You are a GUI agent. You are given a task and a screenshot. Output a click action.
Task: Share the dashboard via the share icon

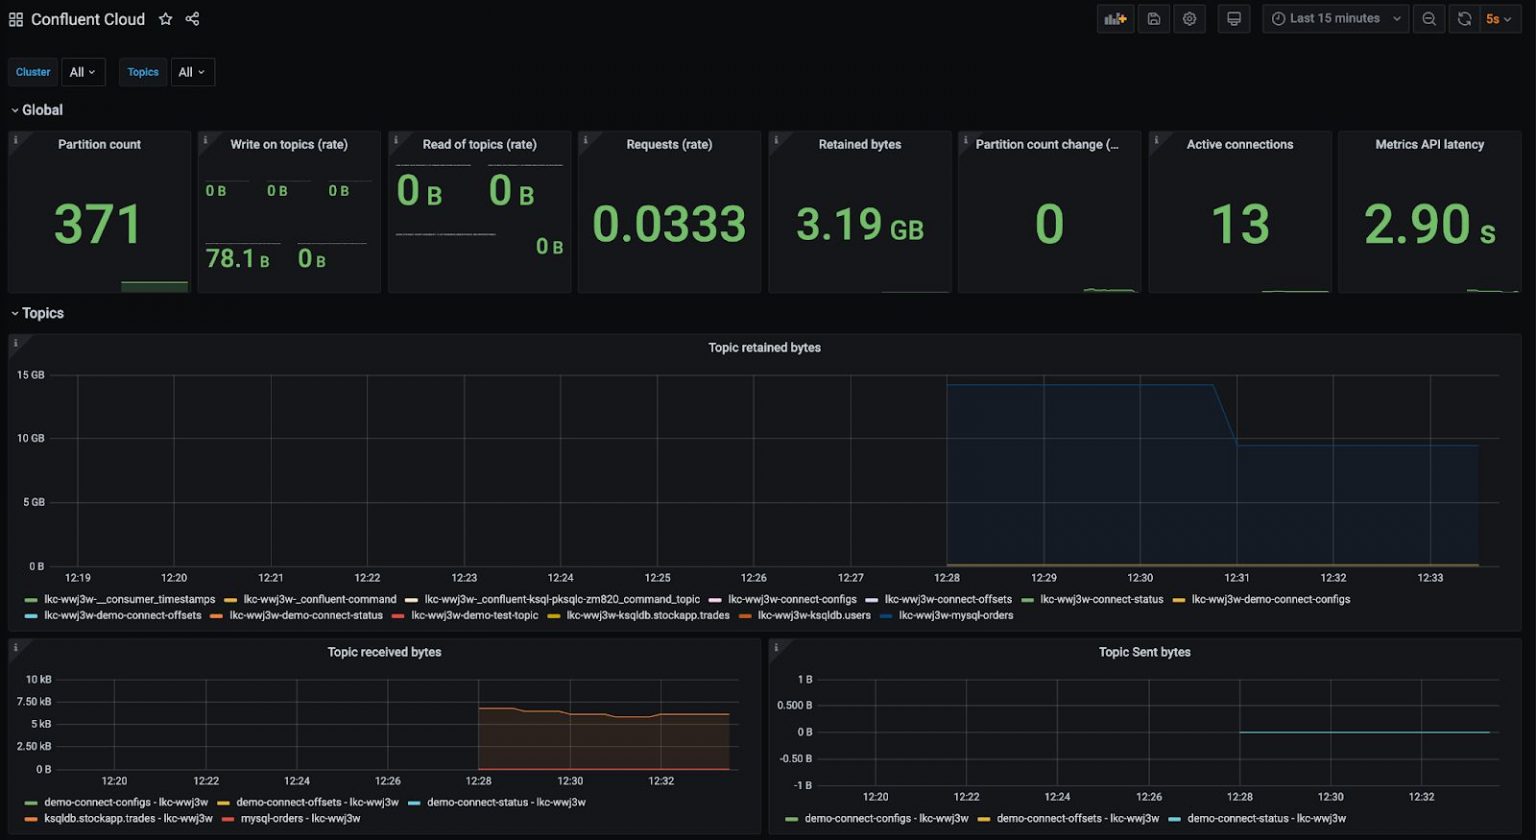[x=191, y=19]
